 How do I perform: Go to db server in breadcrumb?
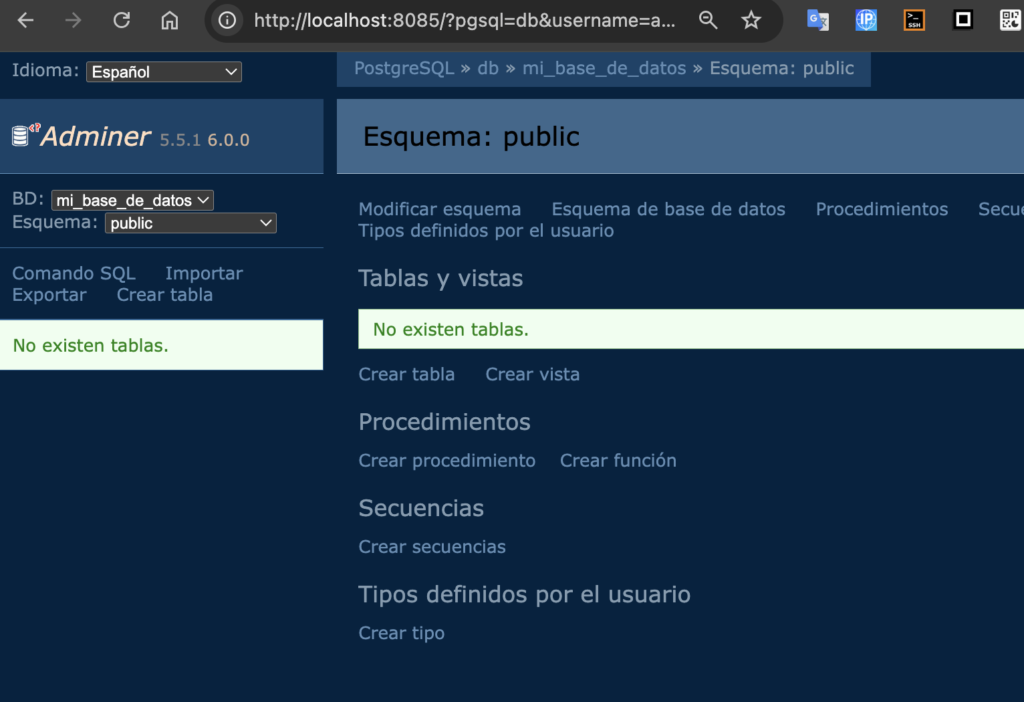click(488, 69)
